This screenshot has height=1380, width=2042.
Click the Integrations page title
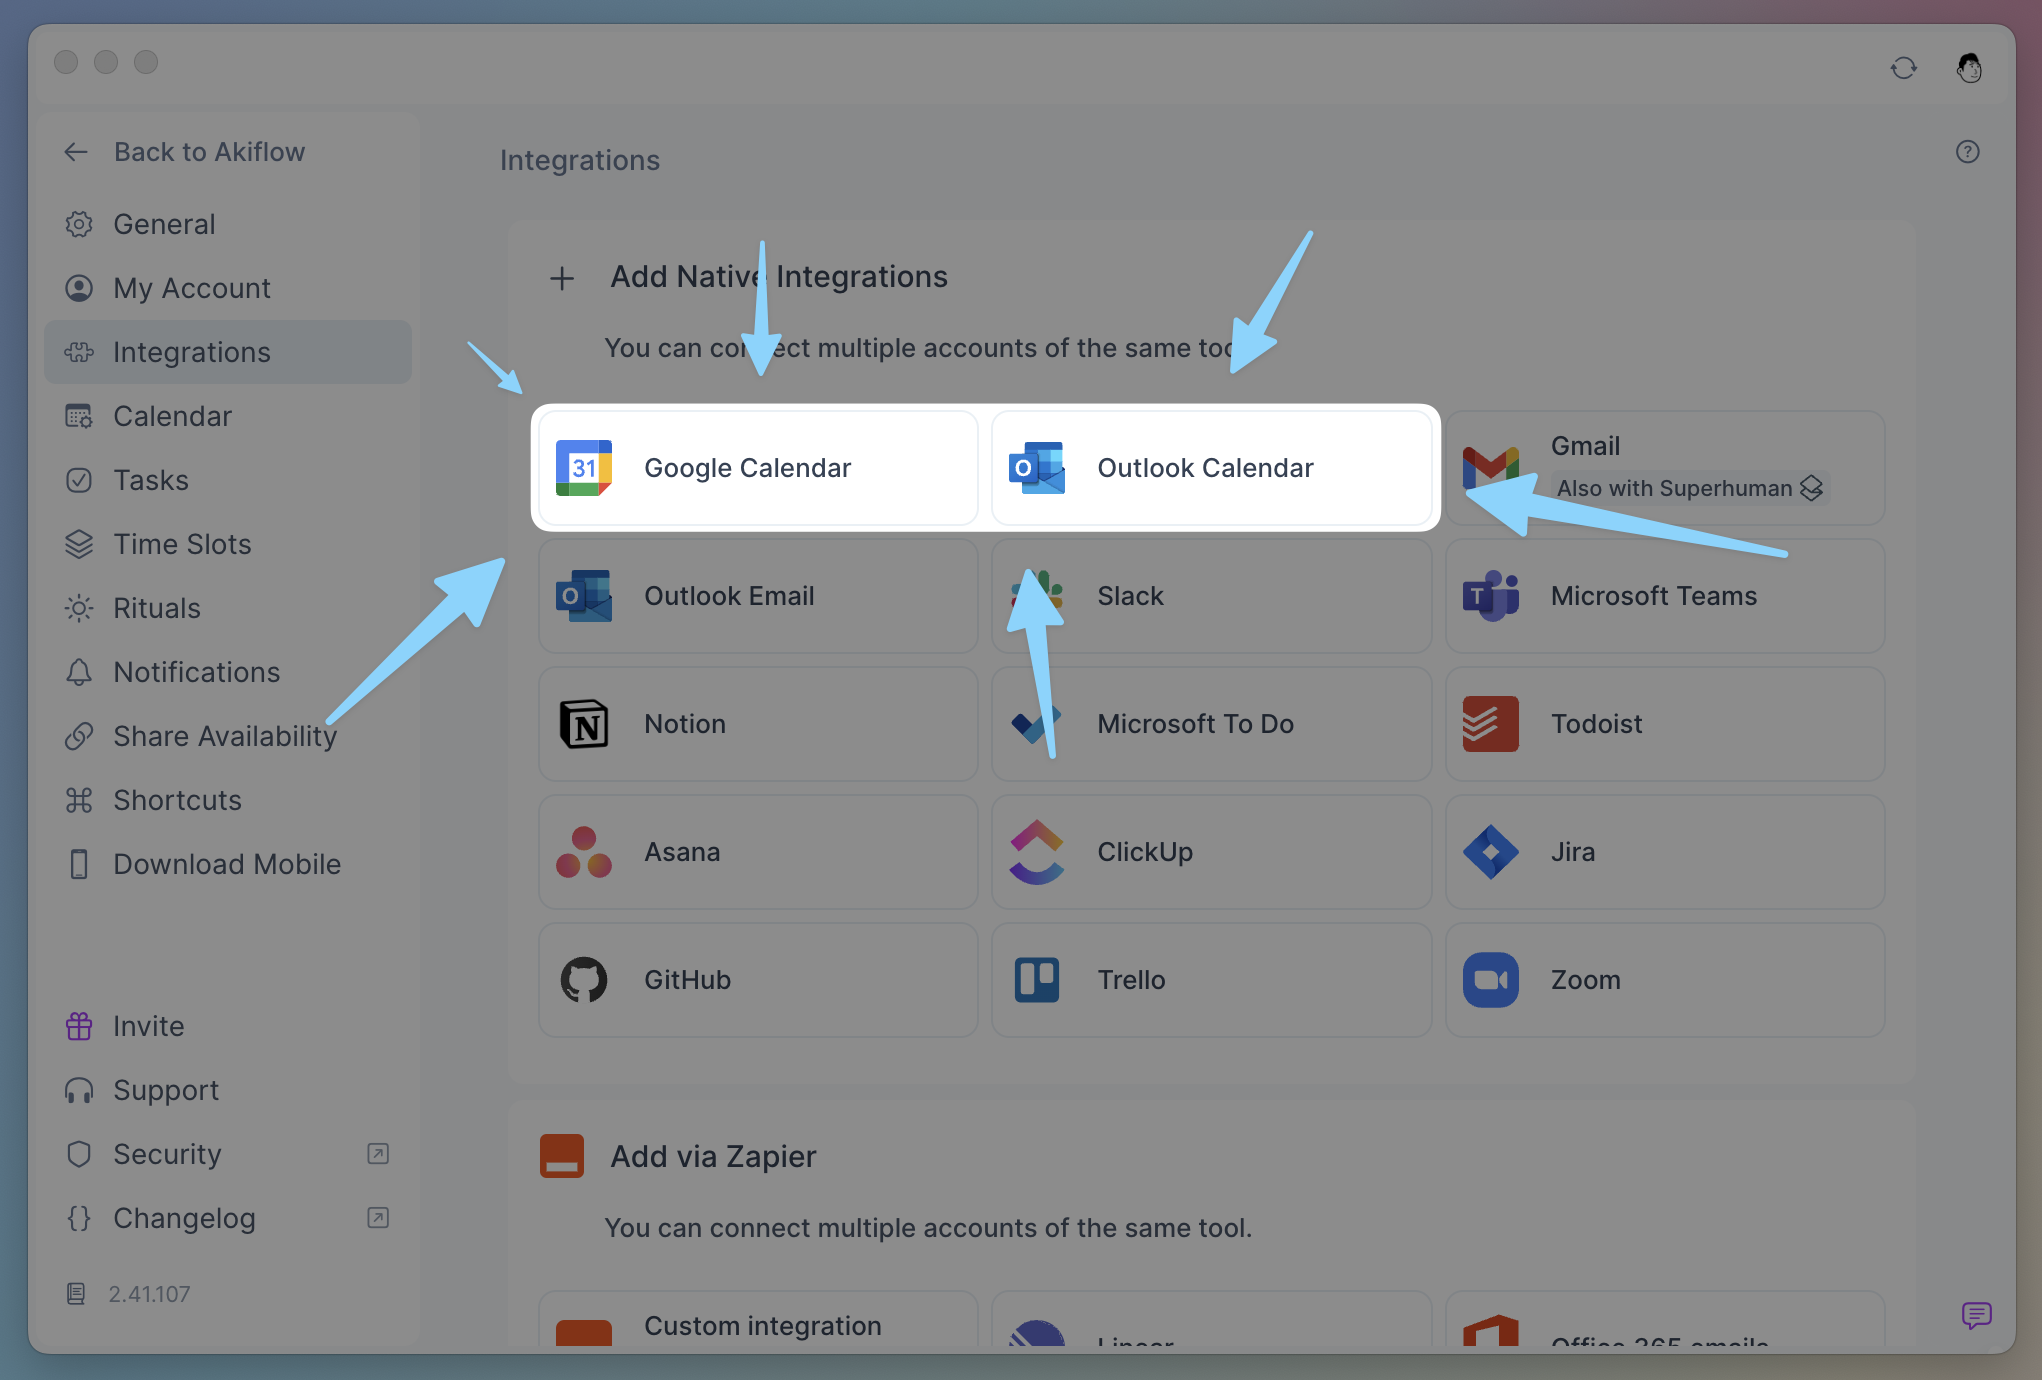[x=580, y=160]
